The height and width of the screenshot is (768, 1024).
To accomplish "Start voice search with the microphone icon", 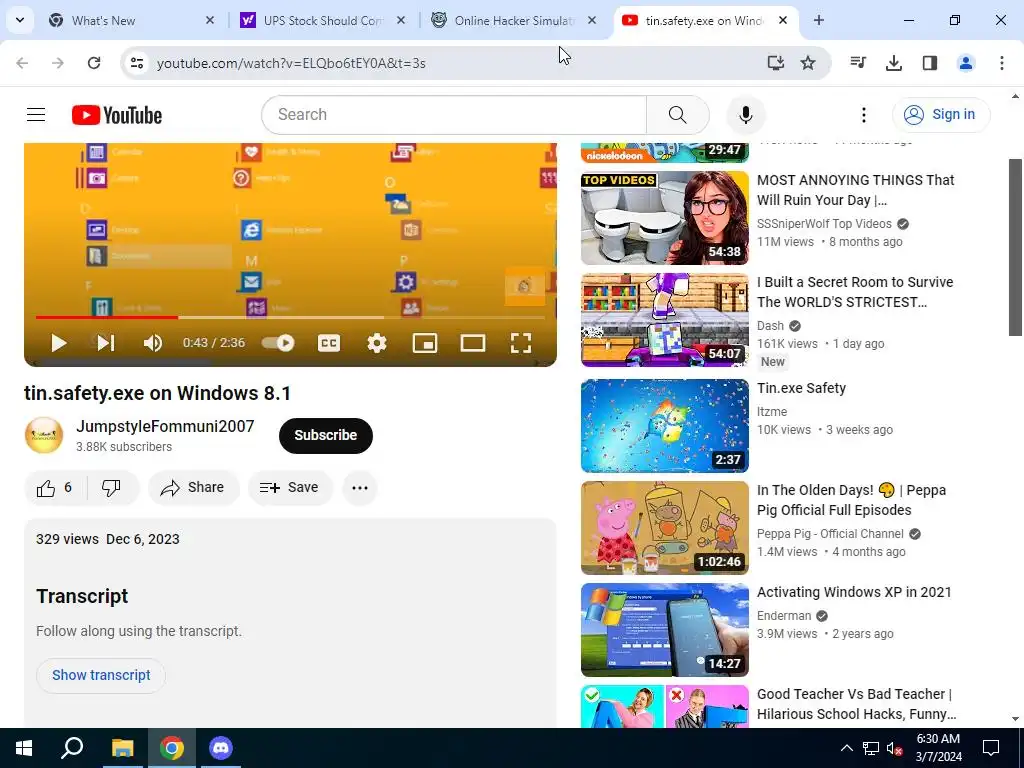I will point(746,115).
